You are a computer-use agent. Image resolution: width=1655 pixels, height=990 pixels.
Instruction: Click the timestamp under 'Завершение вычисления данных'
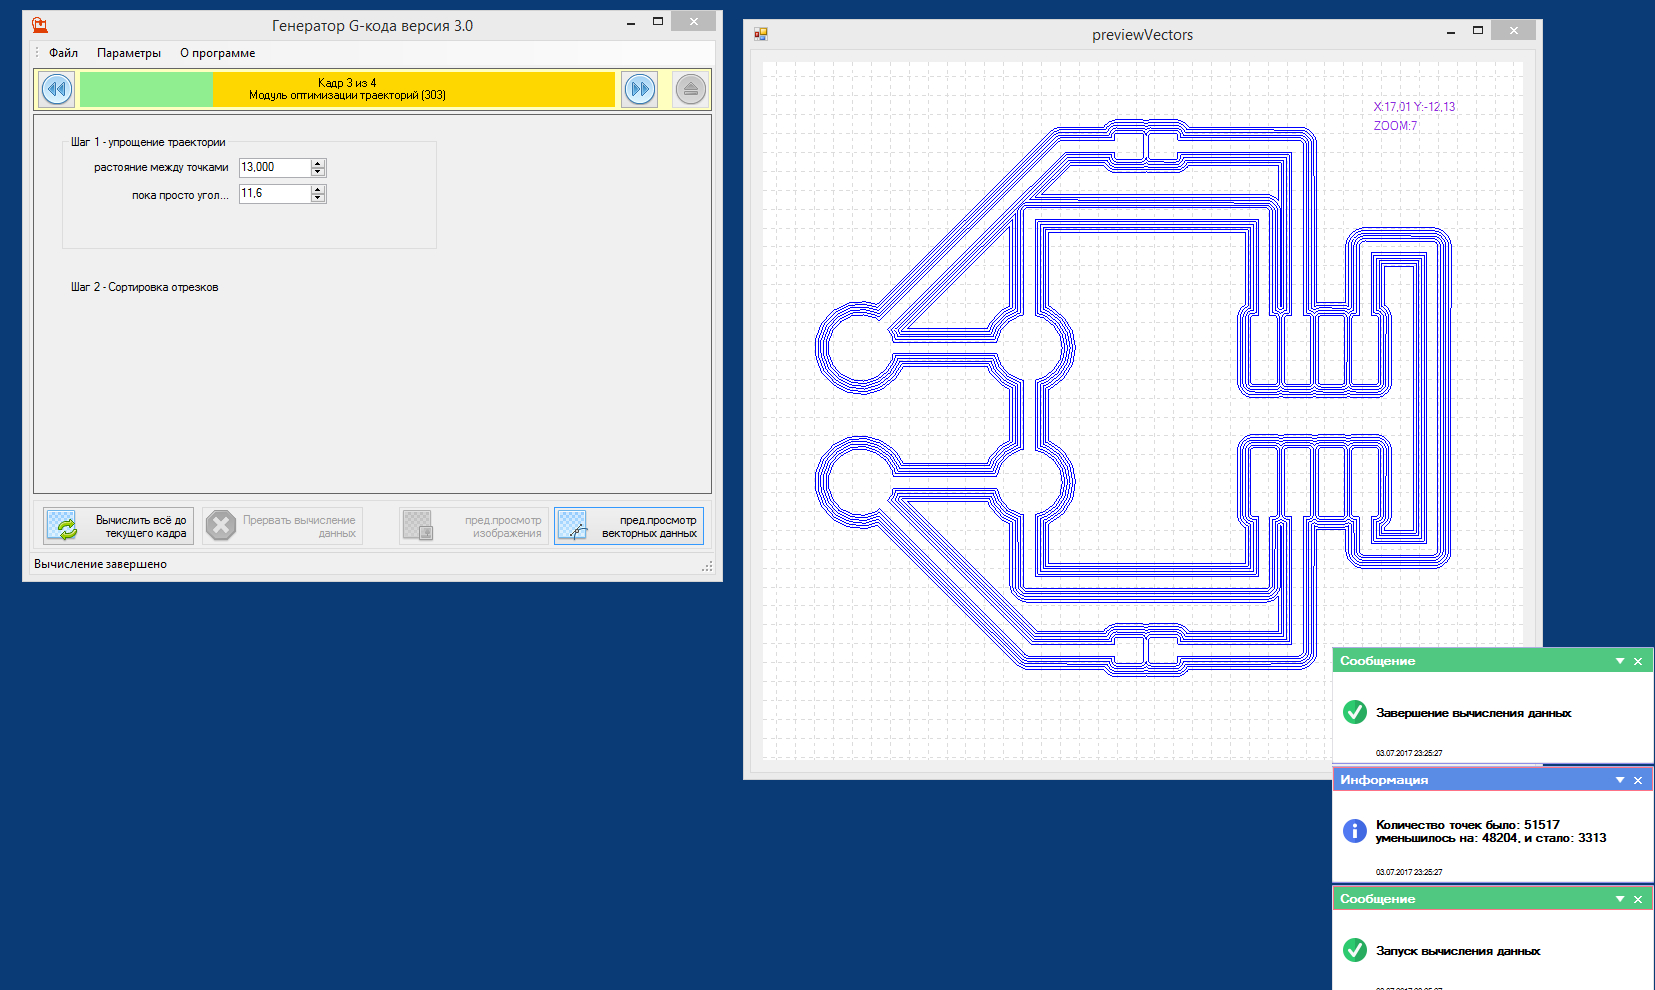1409,753
